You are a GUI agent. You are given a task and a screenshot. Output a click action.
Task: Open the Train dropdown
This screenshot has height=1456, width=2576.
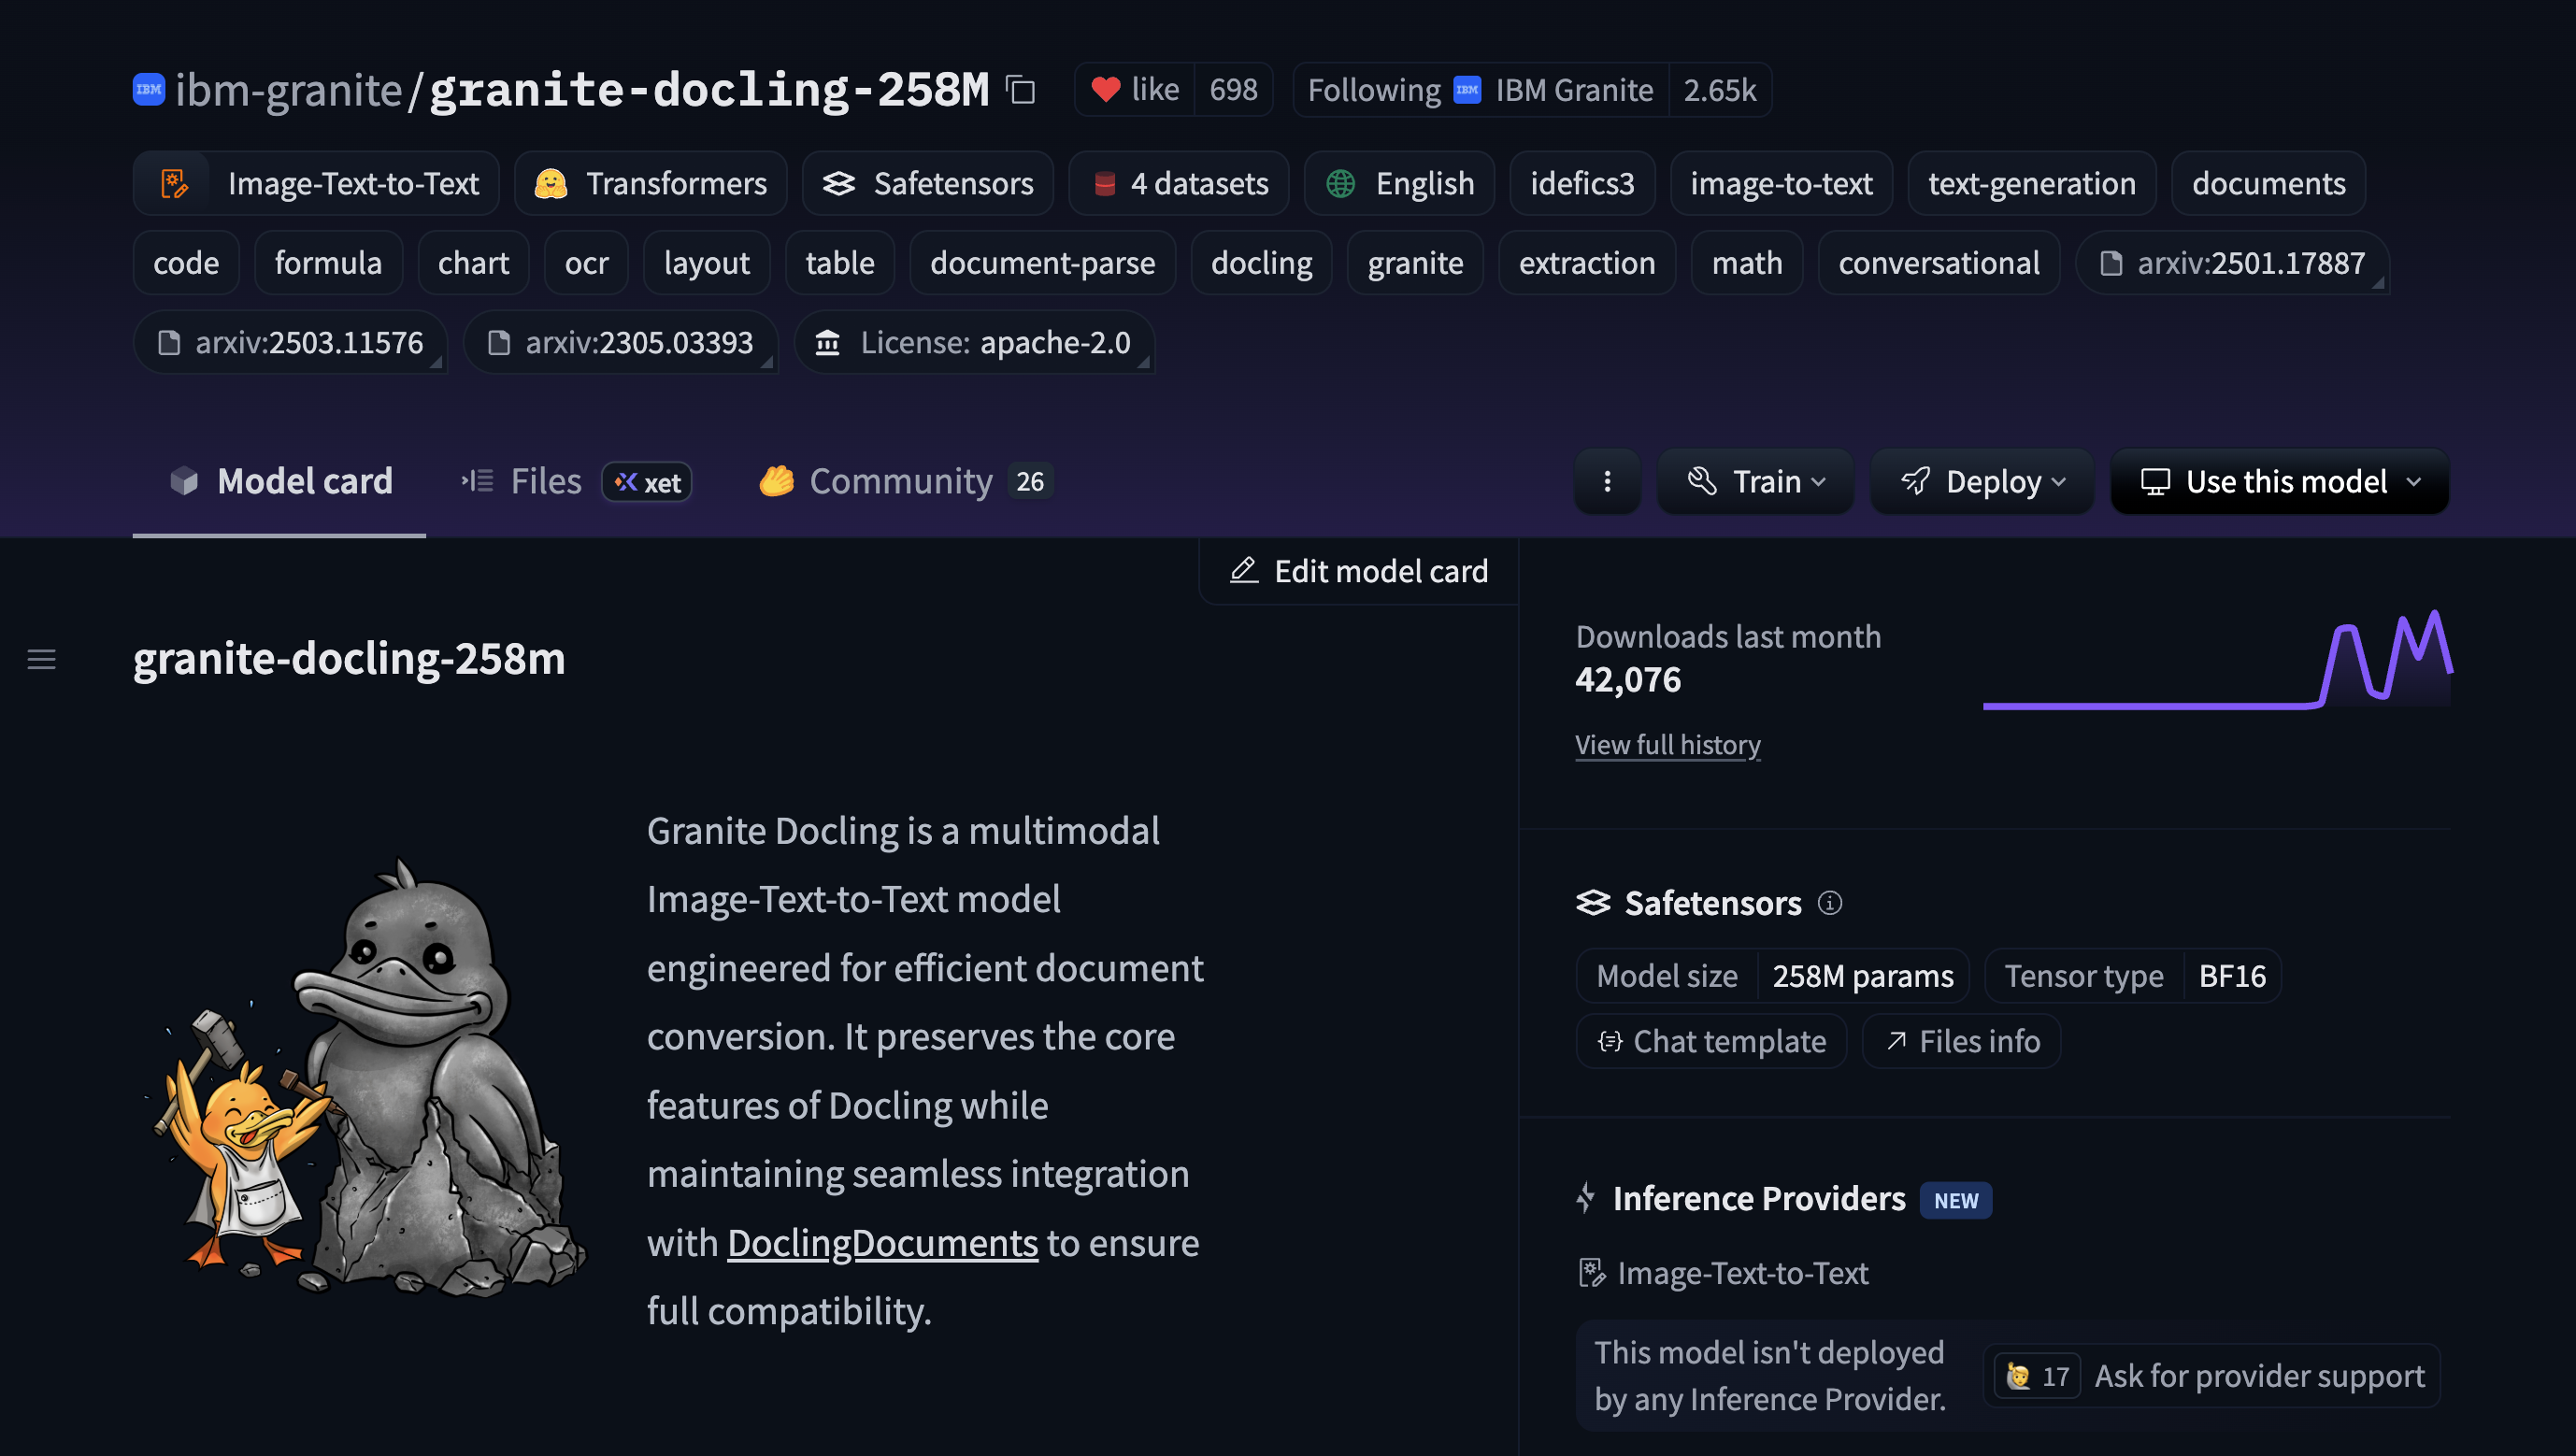[1755, 481]
